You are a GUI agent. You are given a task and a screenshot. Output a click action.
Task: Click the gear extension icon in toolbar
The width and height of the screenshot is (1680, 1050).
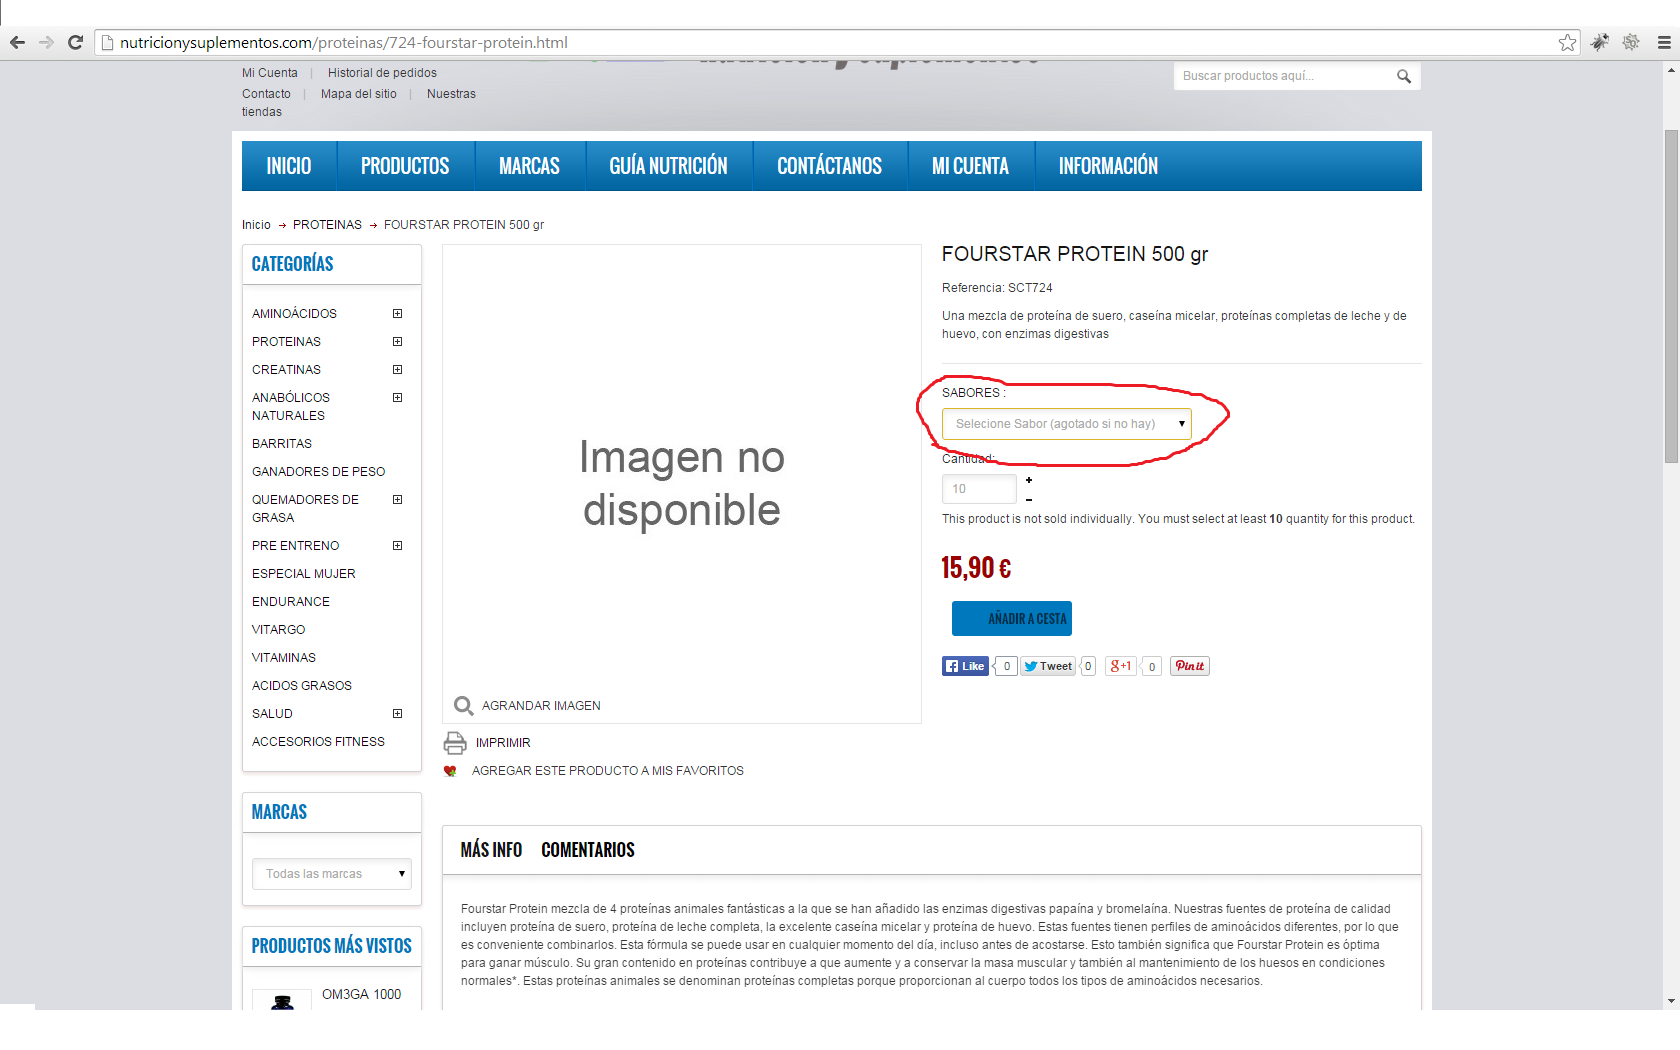pos(1631,42)
